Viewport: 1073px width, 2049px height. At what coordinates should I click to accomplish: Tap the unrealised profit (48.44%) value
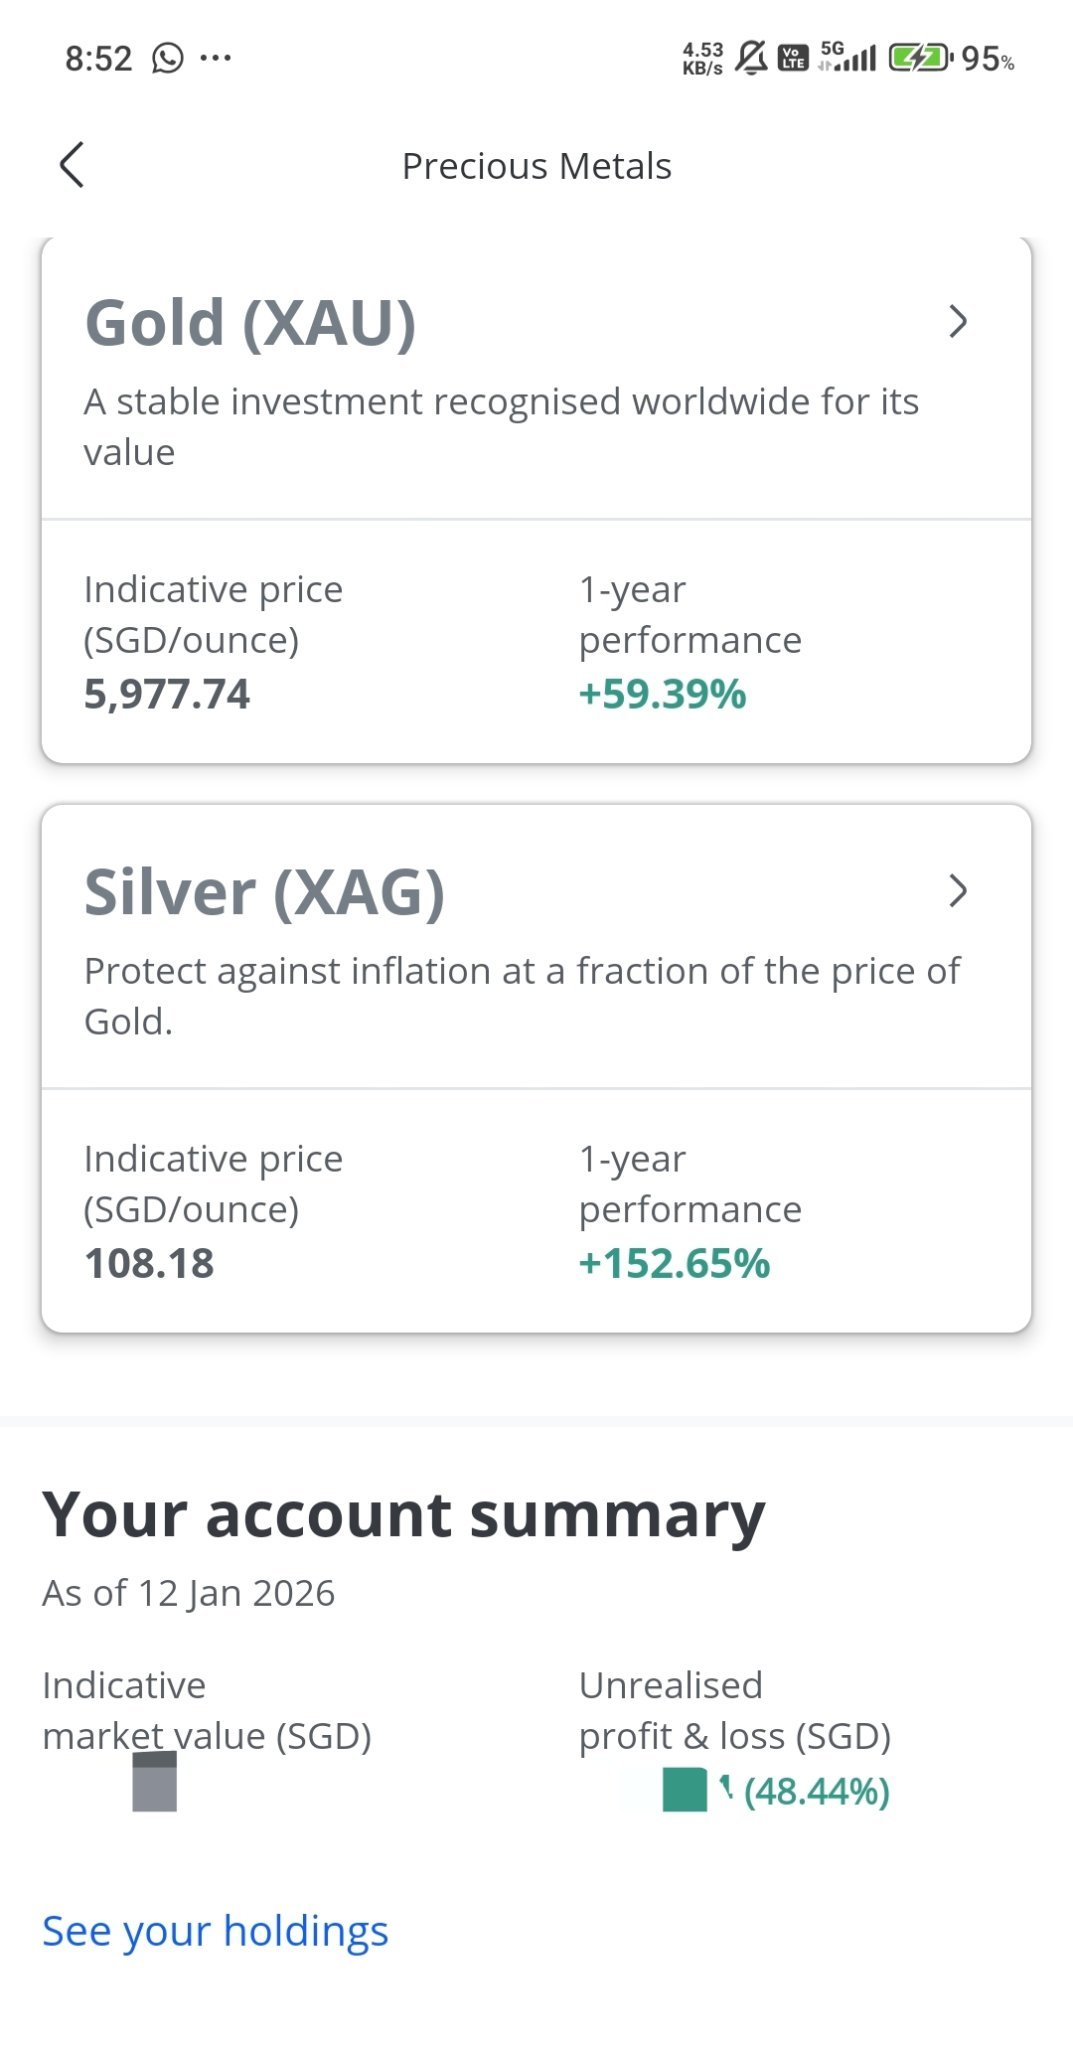[815, 1791]
